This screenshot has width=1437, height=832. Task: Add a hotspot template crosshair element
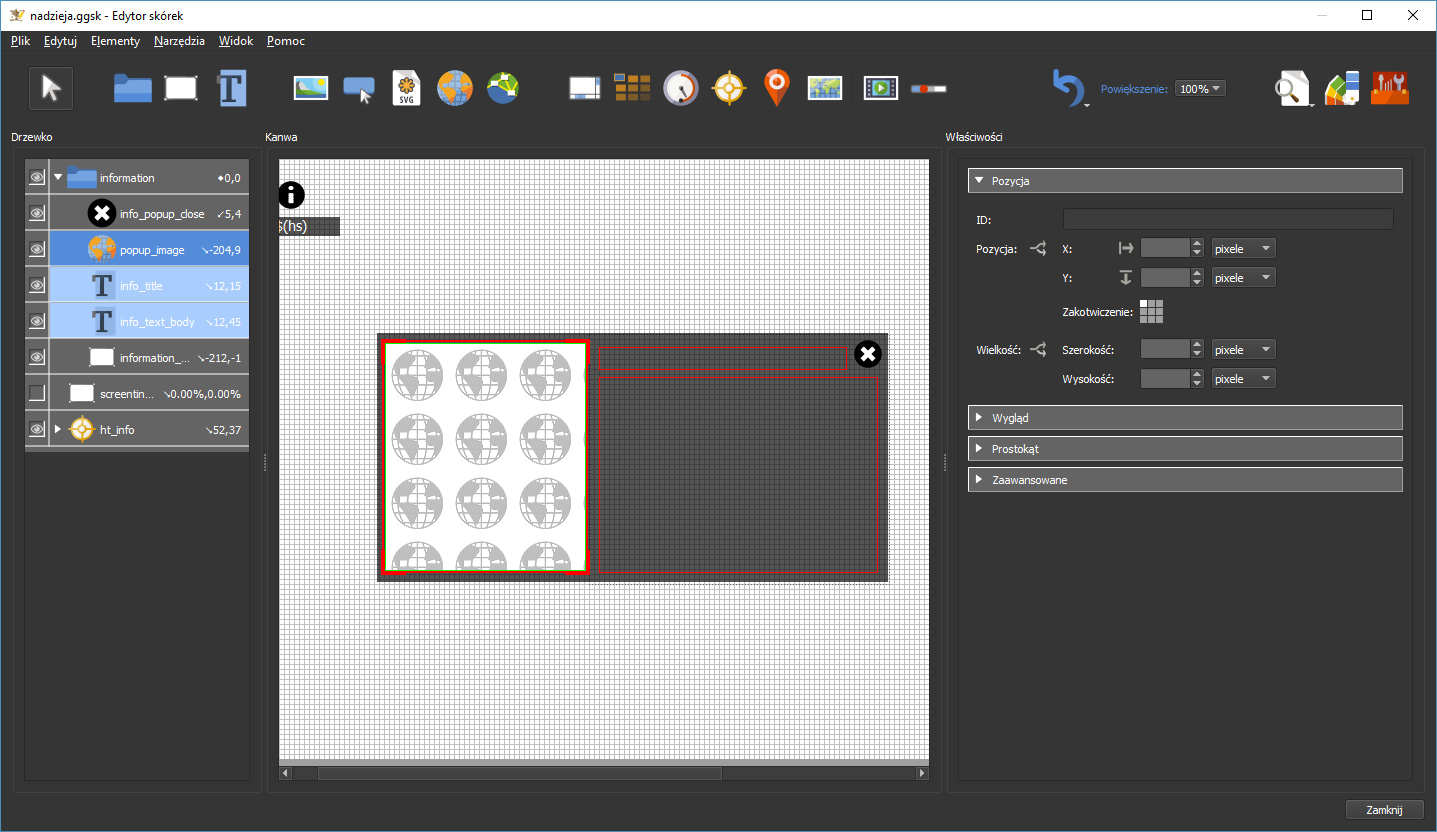[729, 88]
